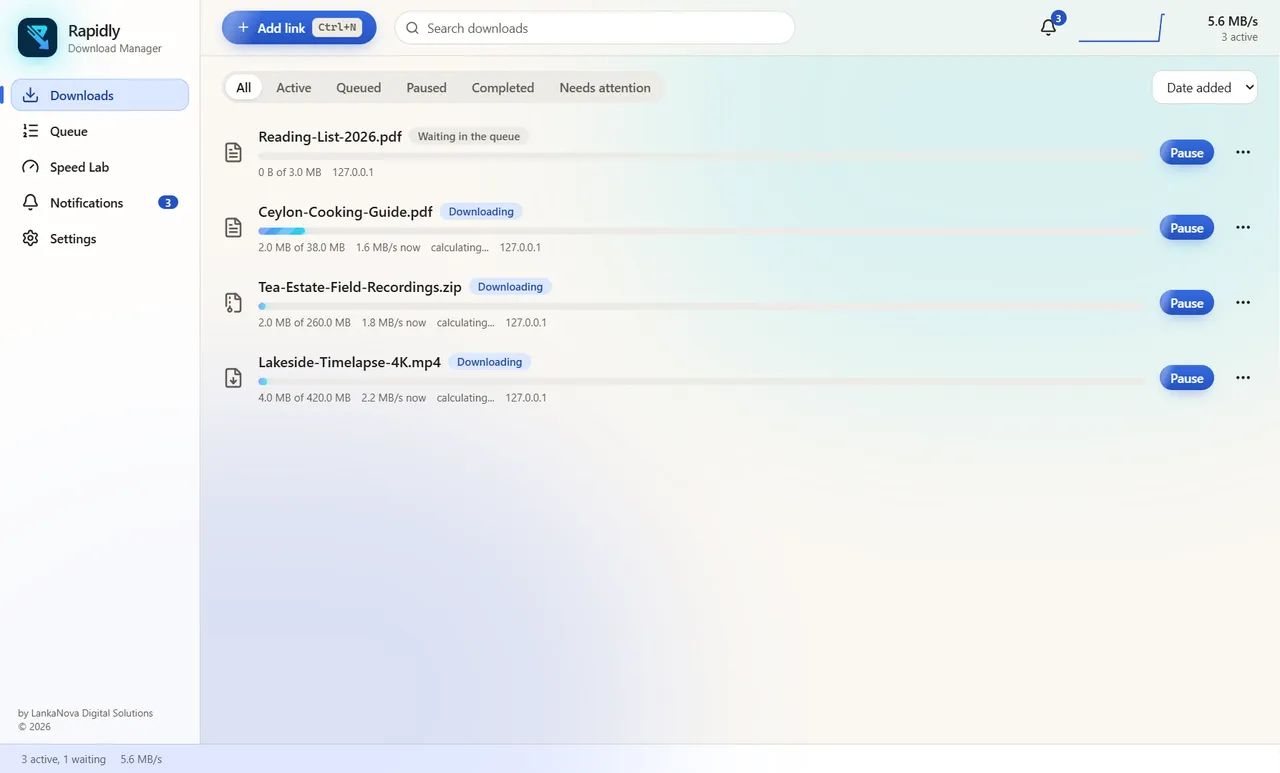
Task: Open more options for Reading-List-2026.pdf
Action: pyautogui.click(x=1243, y=152)
